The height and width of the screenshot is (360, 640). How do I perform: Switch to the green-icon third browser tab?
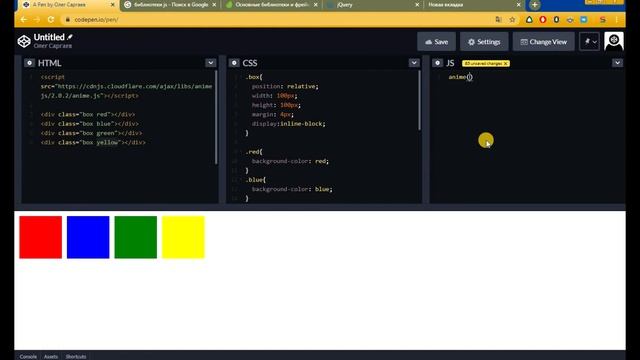(x=272, y=5)
